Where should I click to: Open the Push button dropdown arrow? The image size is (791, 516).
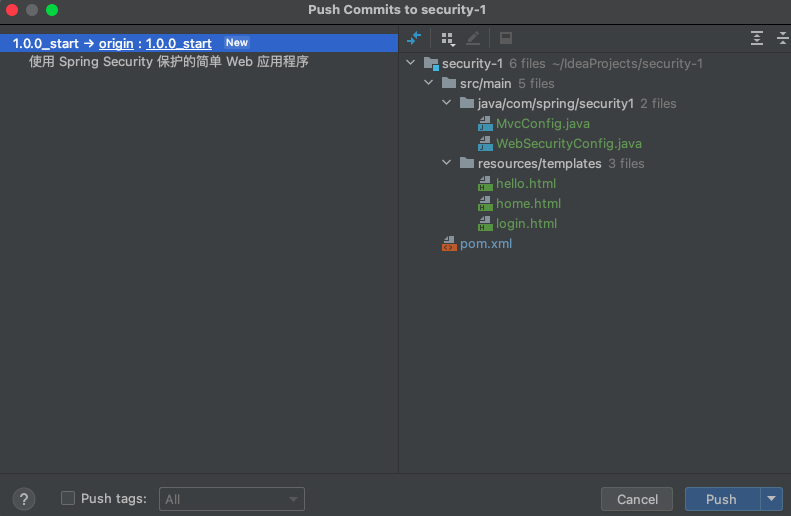(x=771, y=499)
